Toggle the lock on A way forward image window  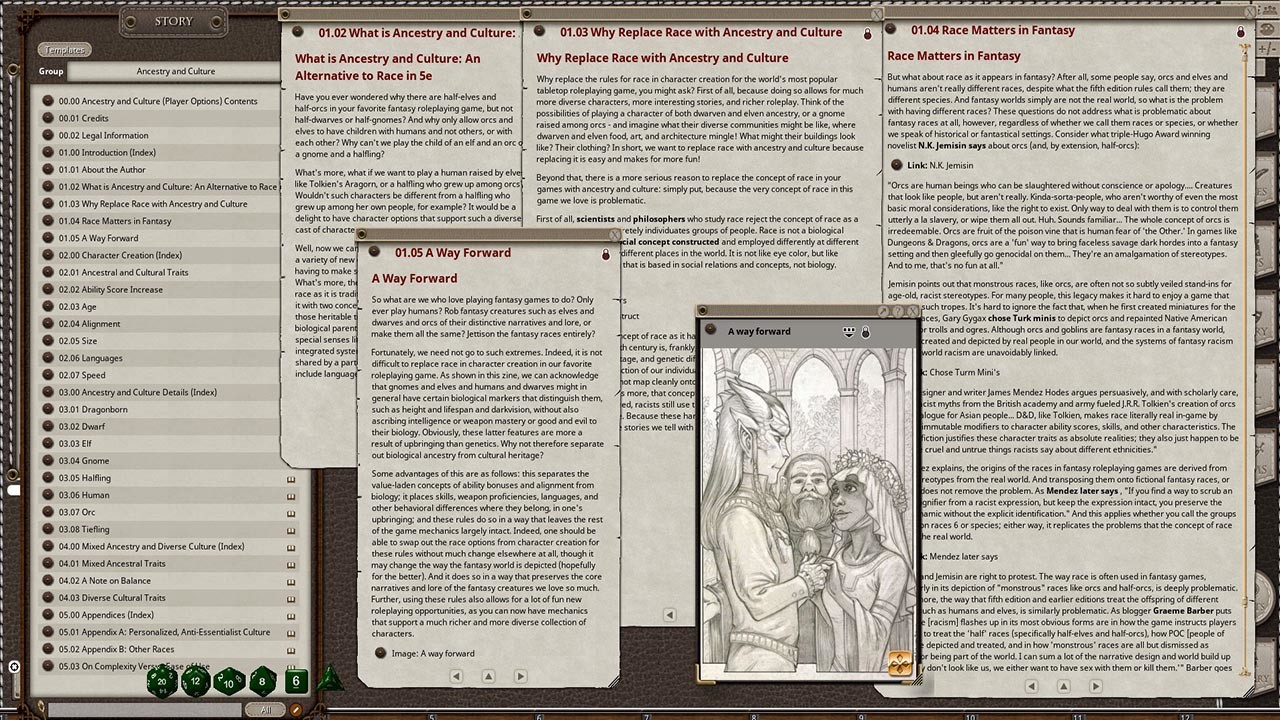pos(866,331)
